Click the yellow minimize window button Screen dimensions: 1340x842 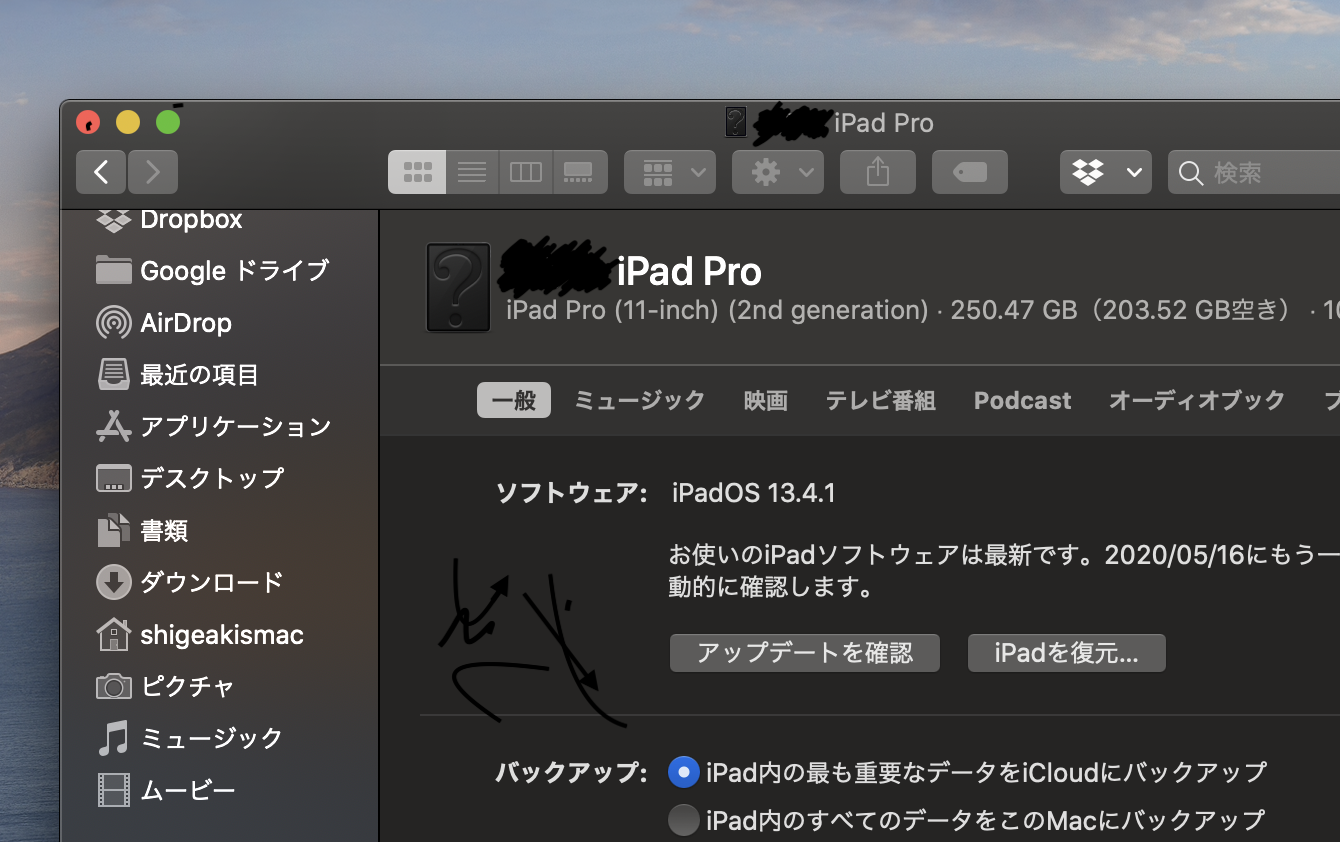[x=128, y=122]
